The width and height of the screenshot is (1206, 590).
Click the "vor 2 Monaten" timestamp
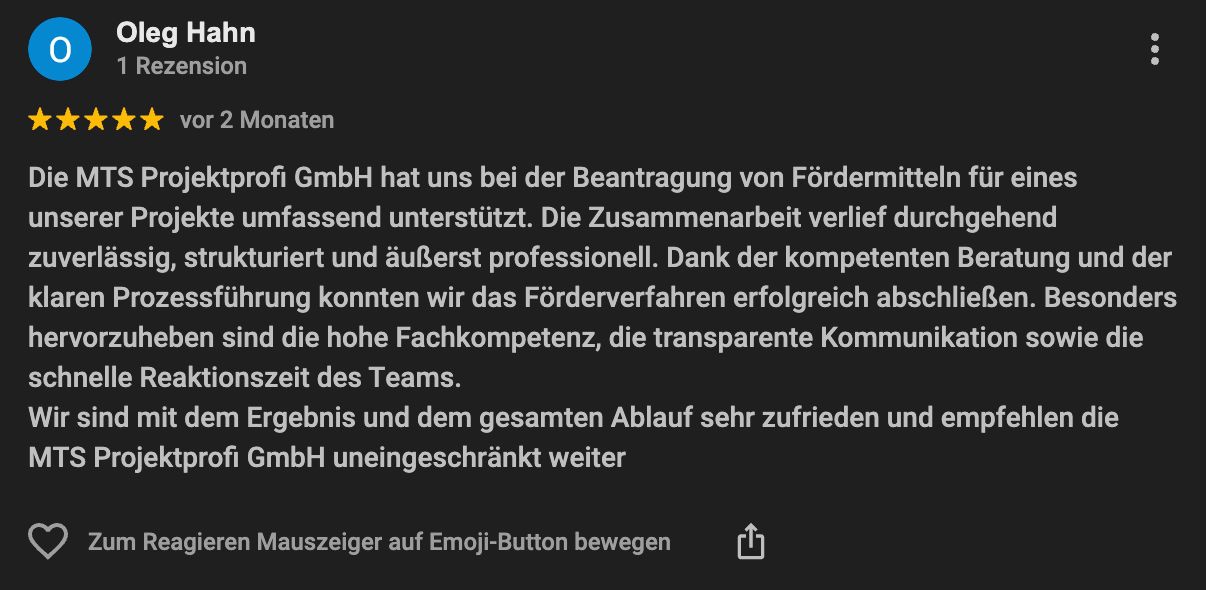point(257,120)
